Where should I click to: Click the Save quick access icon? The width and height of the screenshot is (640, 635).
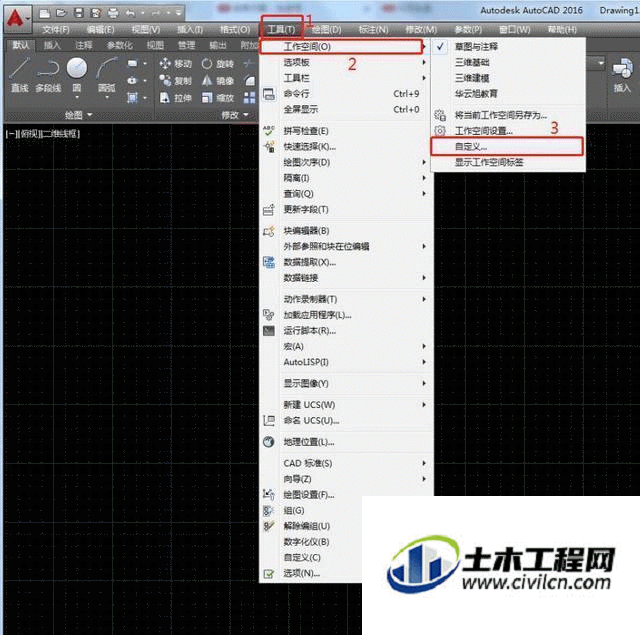tap(78, 13)
